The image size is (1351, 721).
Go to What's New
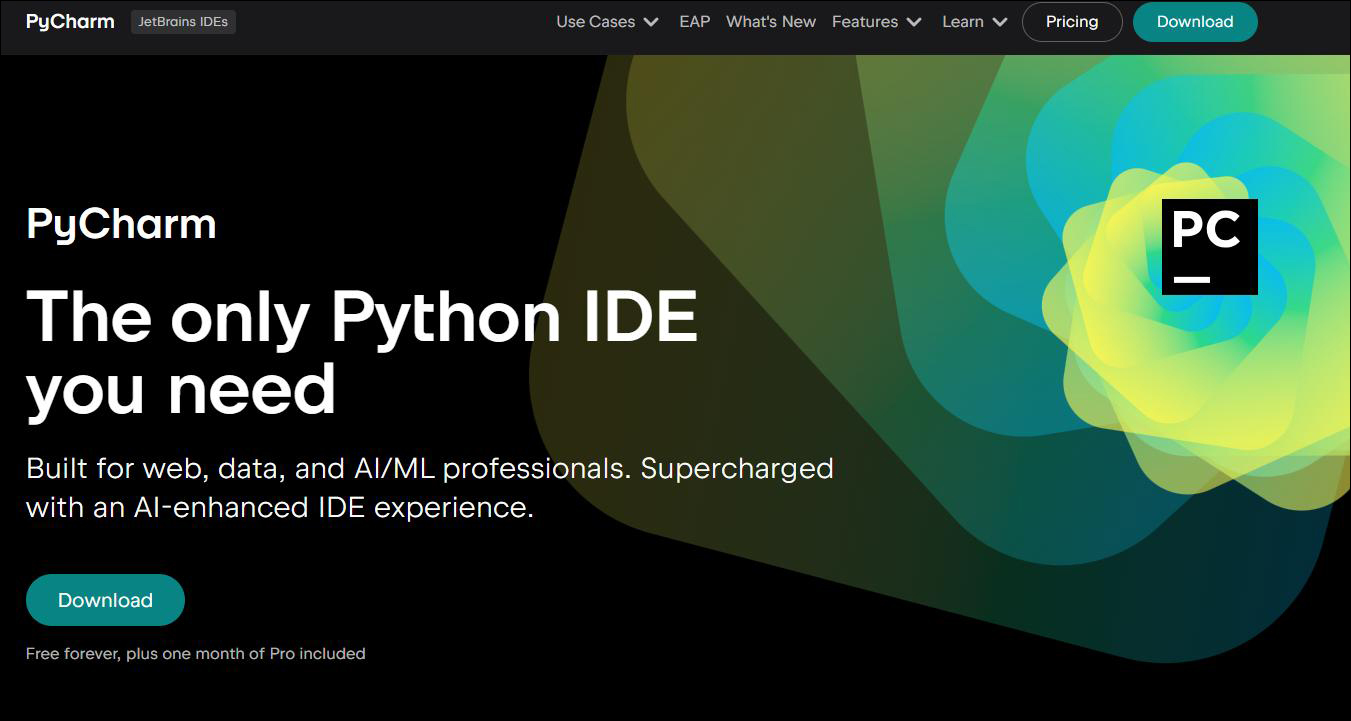[x=771, y=21]
